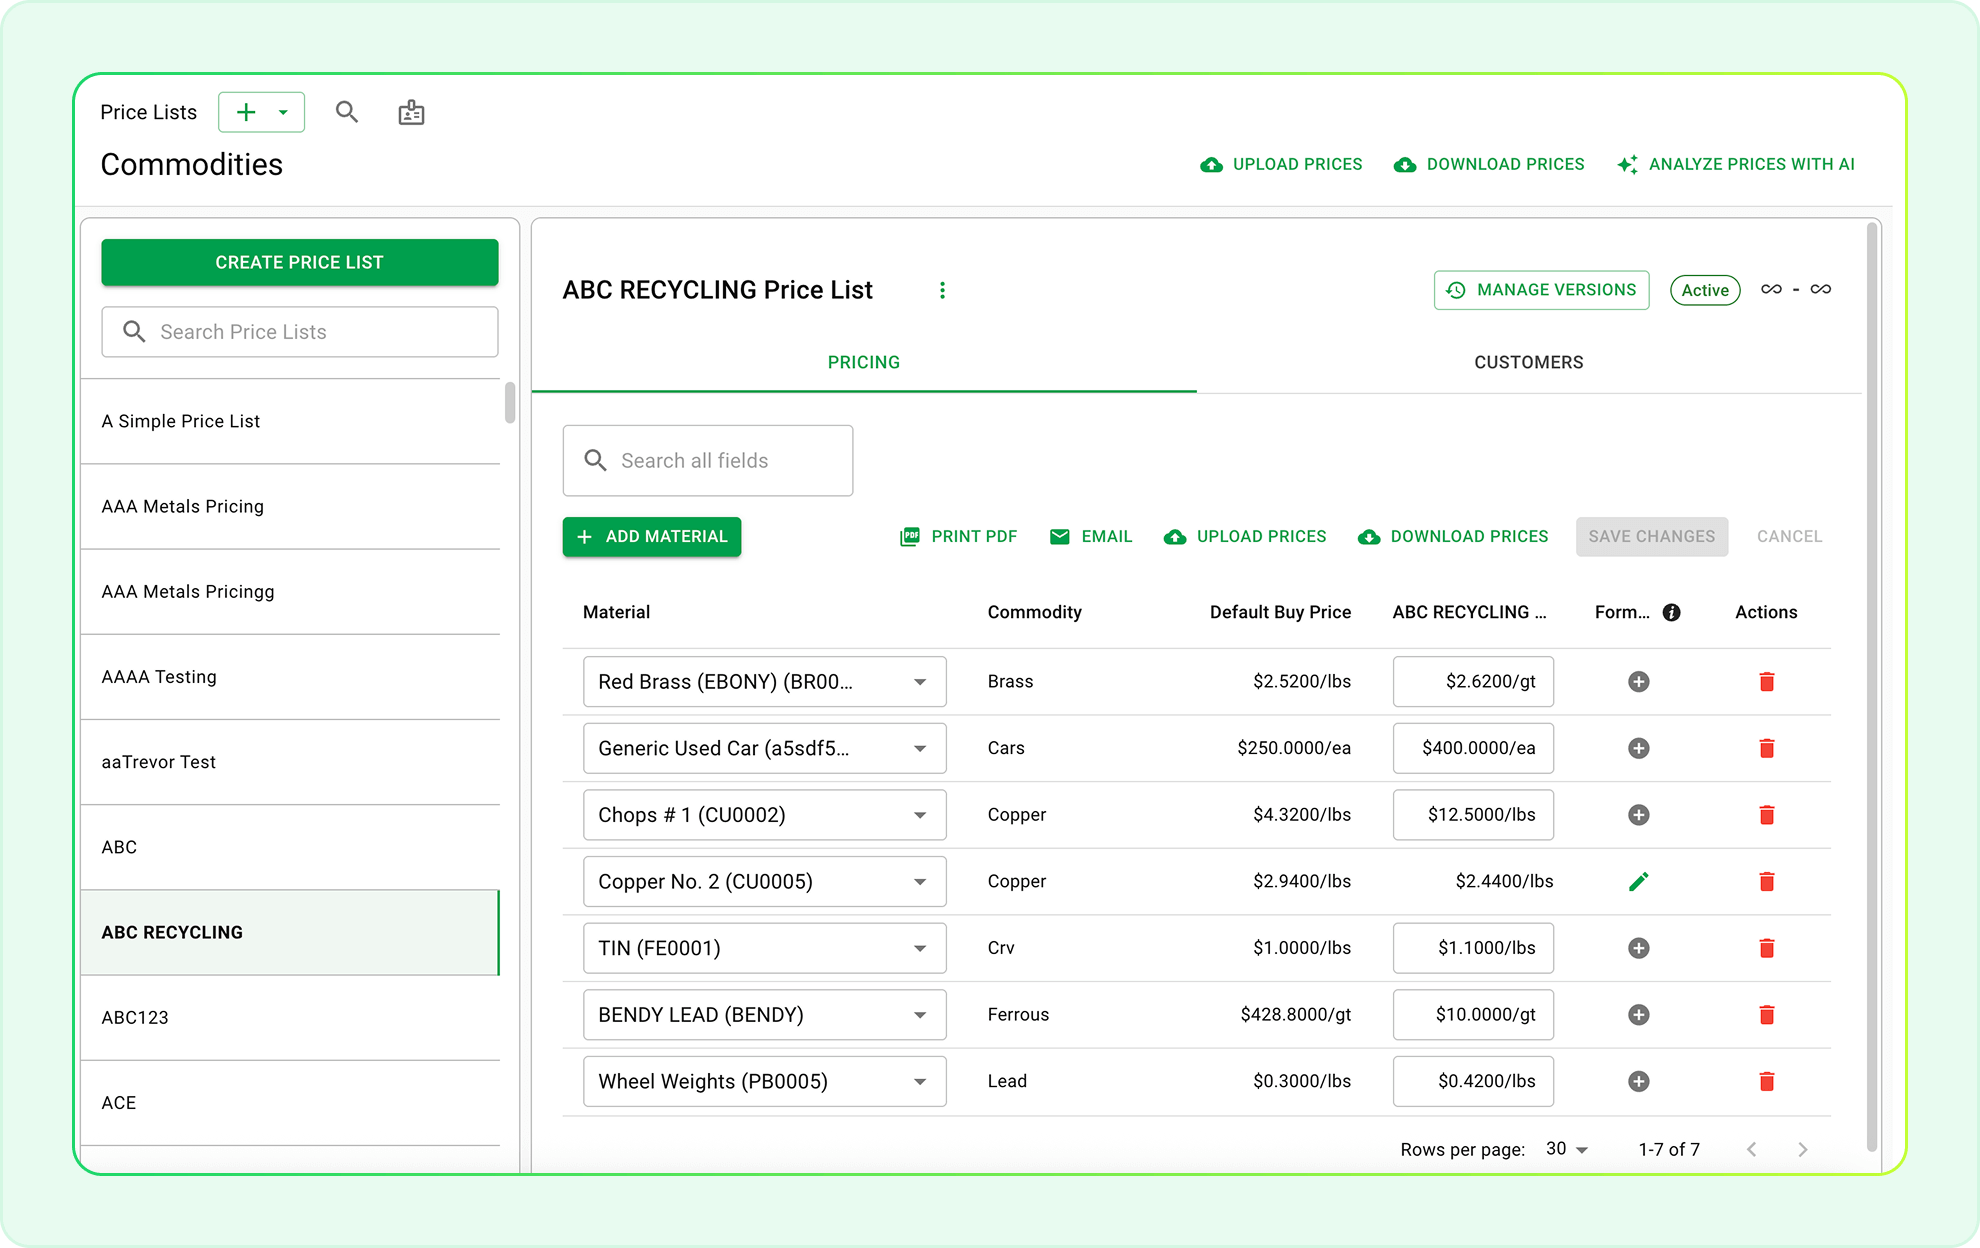Open the three-dot menu beside ABC RECYCLING Price List

pos(942,290)
